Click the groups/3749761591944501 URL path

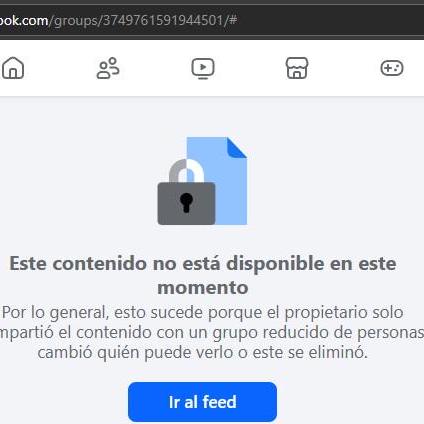tap(137, 21)
